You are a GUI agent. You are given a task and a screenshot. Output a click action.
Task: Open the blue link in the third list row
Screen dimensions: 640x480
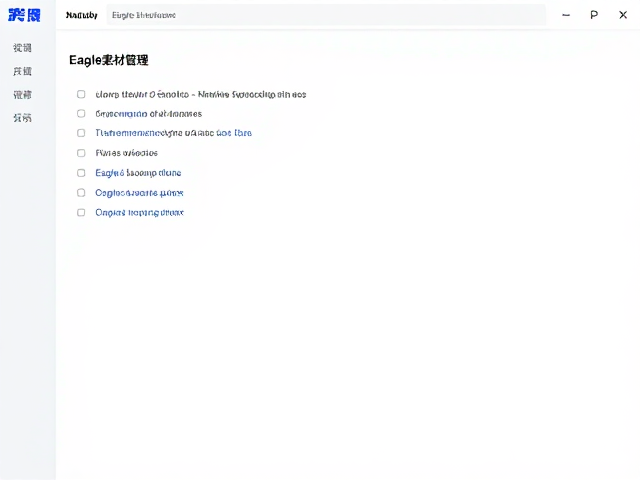(173, 133)
